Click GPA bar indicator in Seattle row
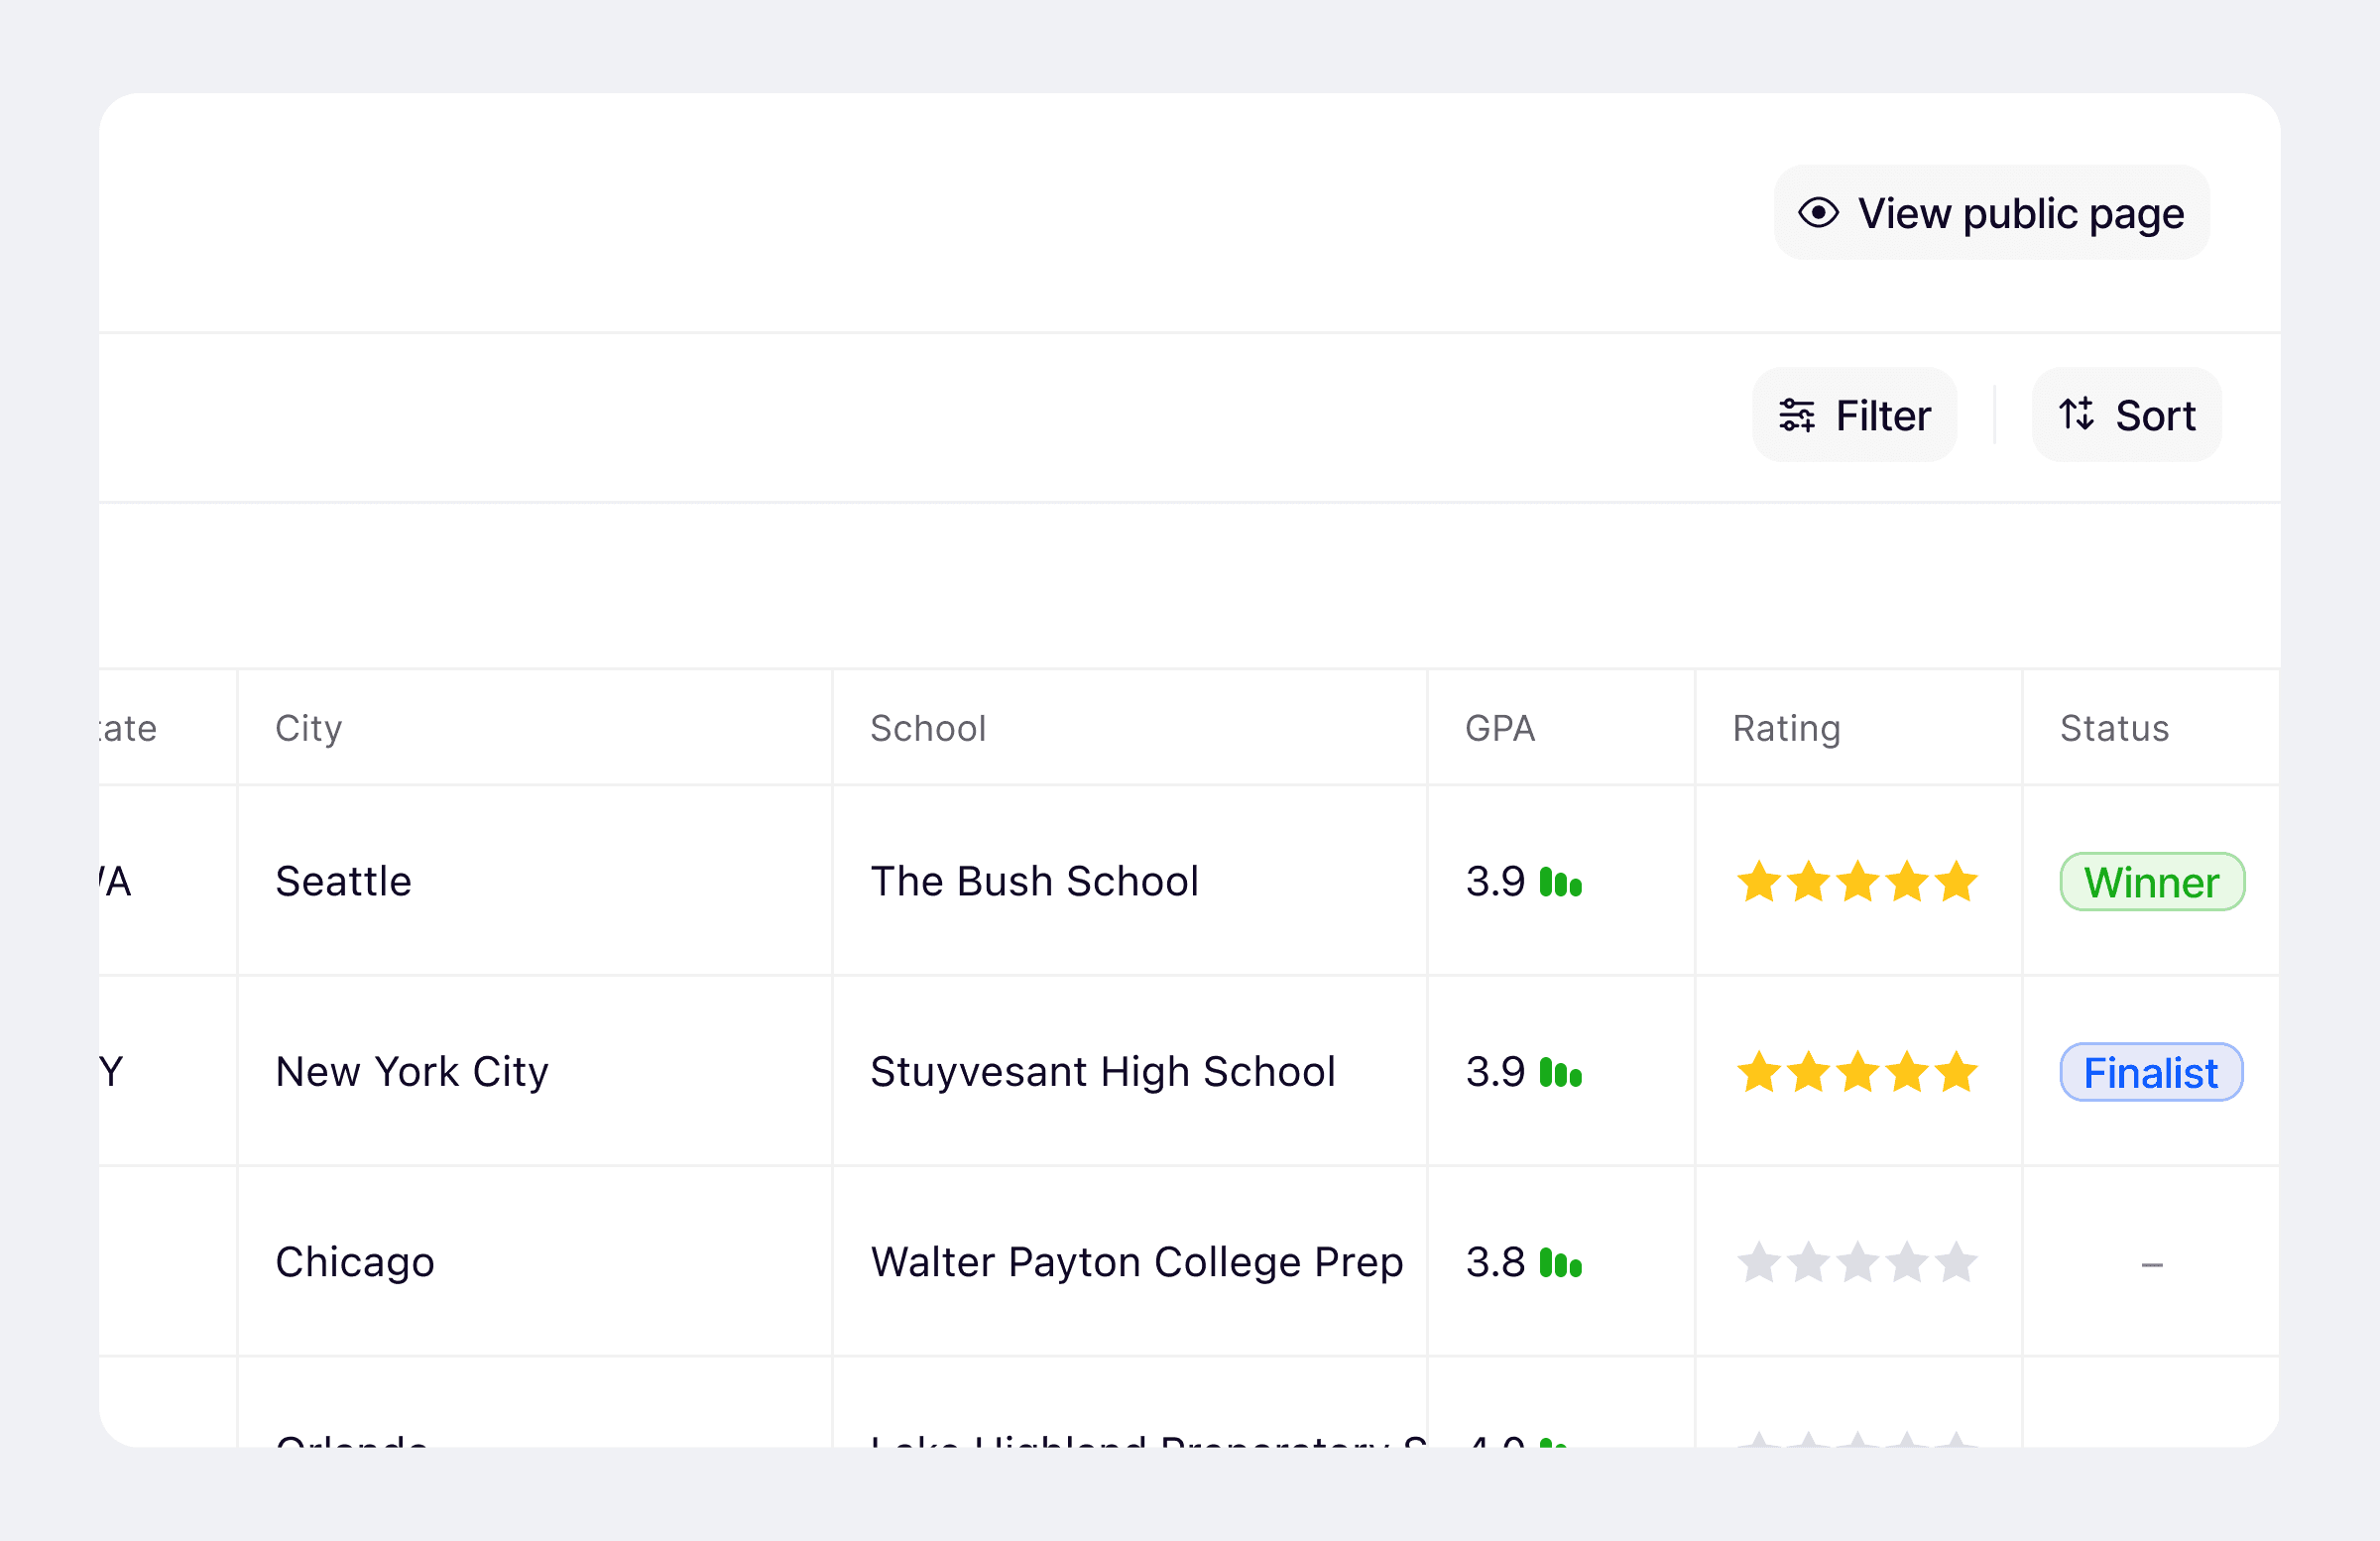 pos(1560,882)
